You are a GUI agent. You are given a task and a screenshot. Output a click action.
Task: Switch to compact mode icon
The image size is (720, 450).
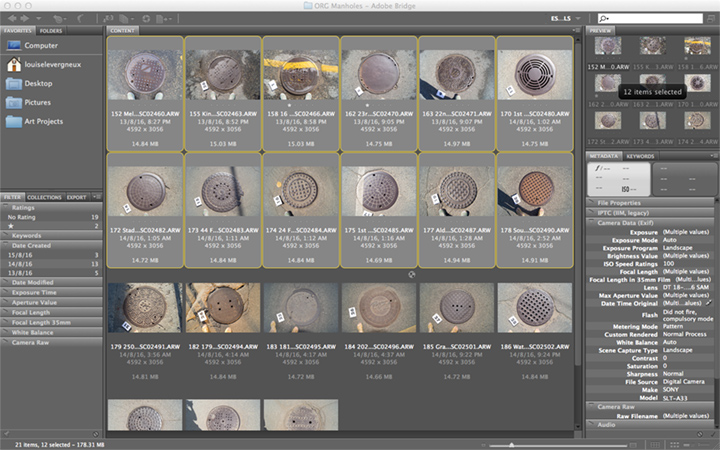711,18
